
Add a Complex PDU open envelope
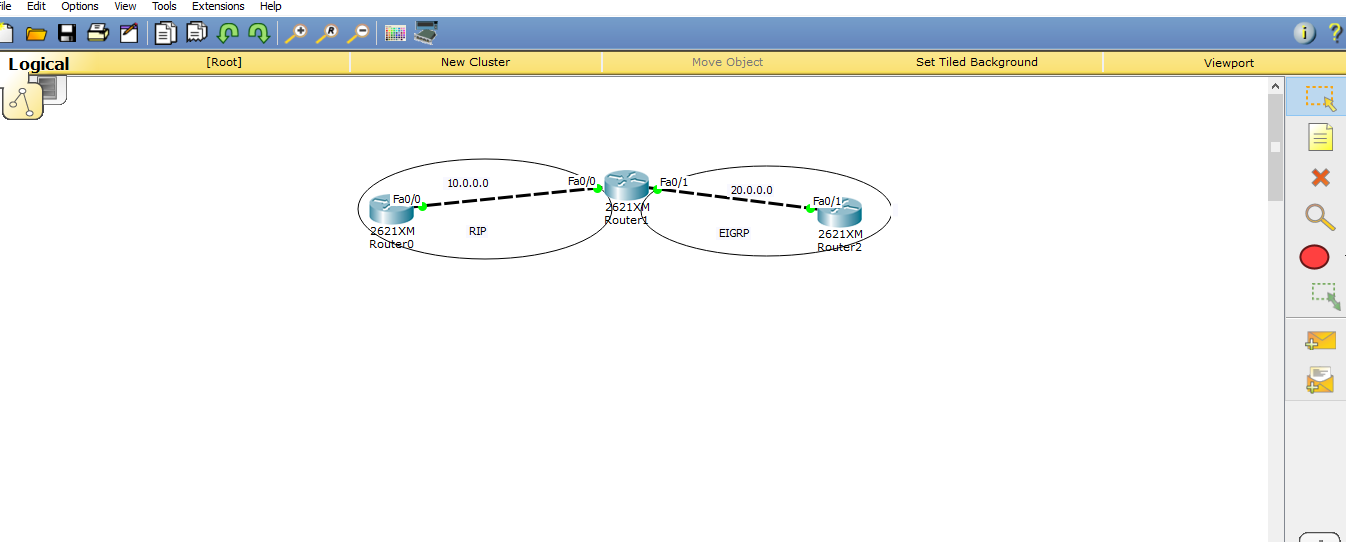(x=1320, y=380)
